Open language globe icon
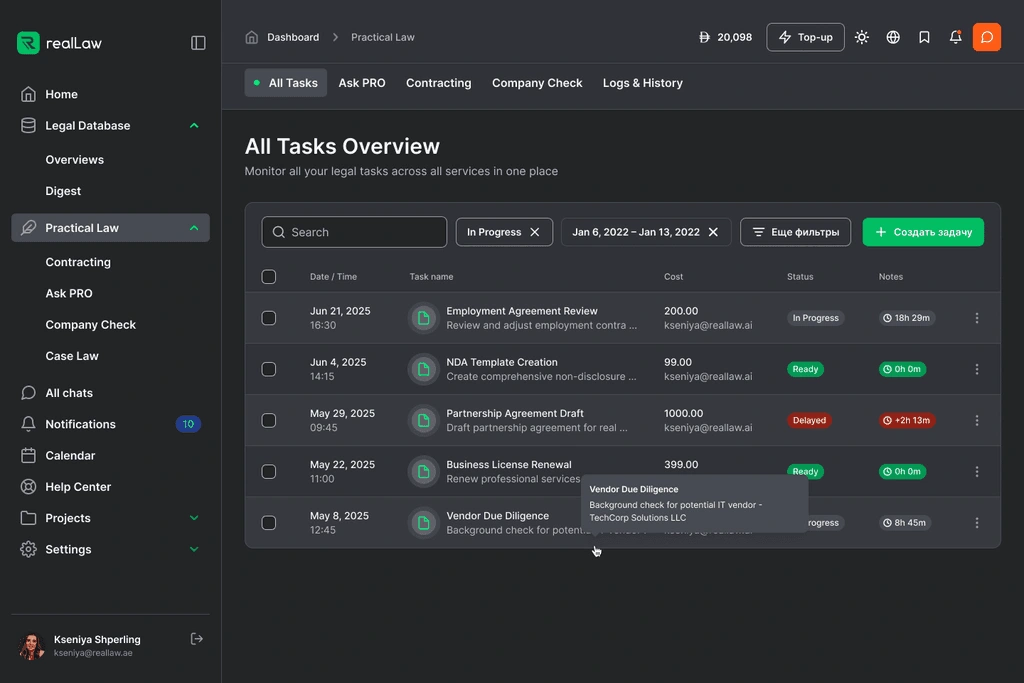1024x683 pixels. (893, 37)
